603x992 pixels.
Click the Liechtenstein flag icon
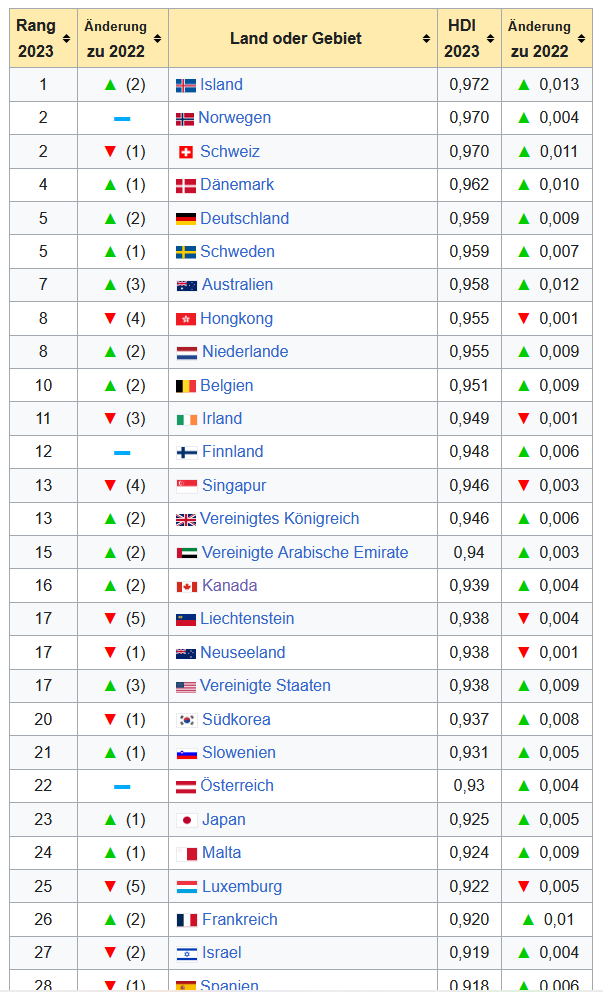[x=185, y=619]
